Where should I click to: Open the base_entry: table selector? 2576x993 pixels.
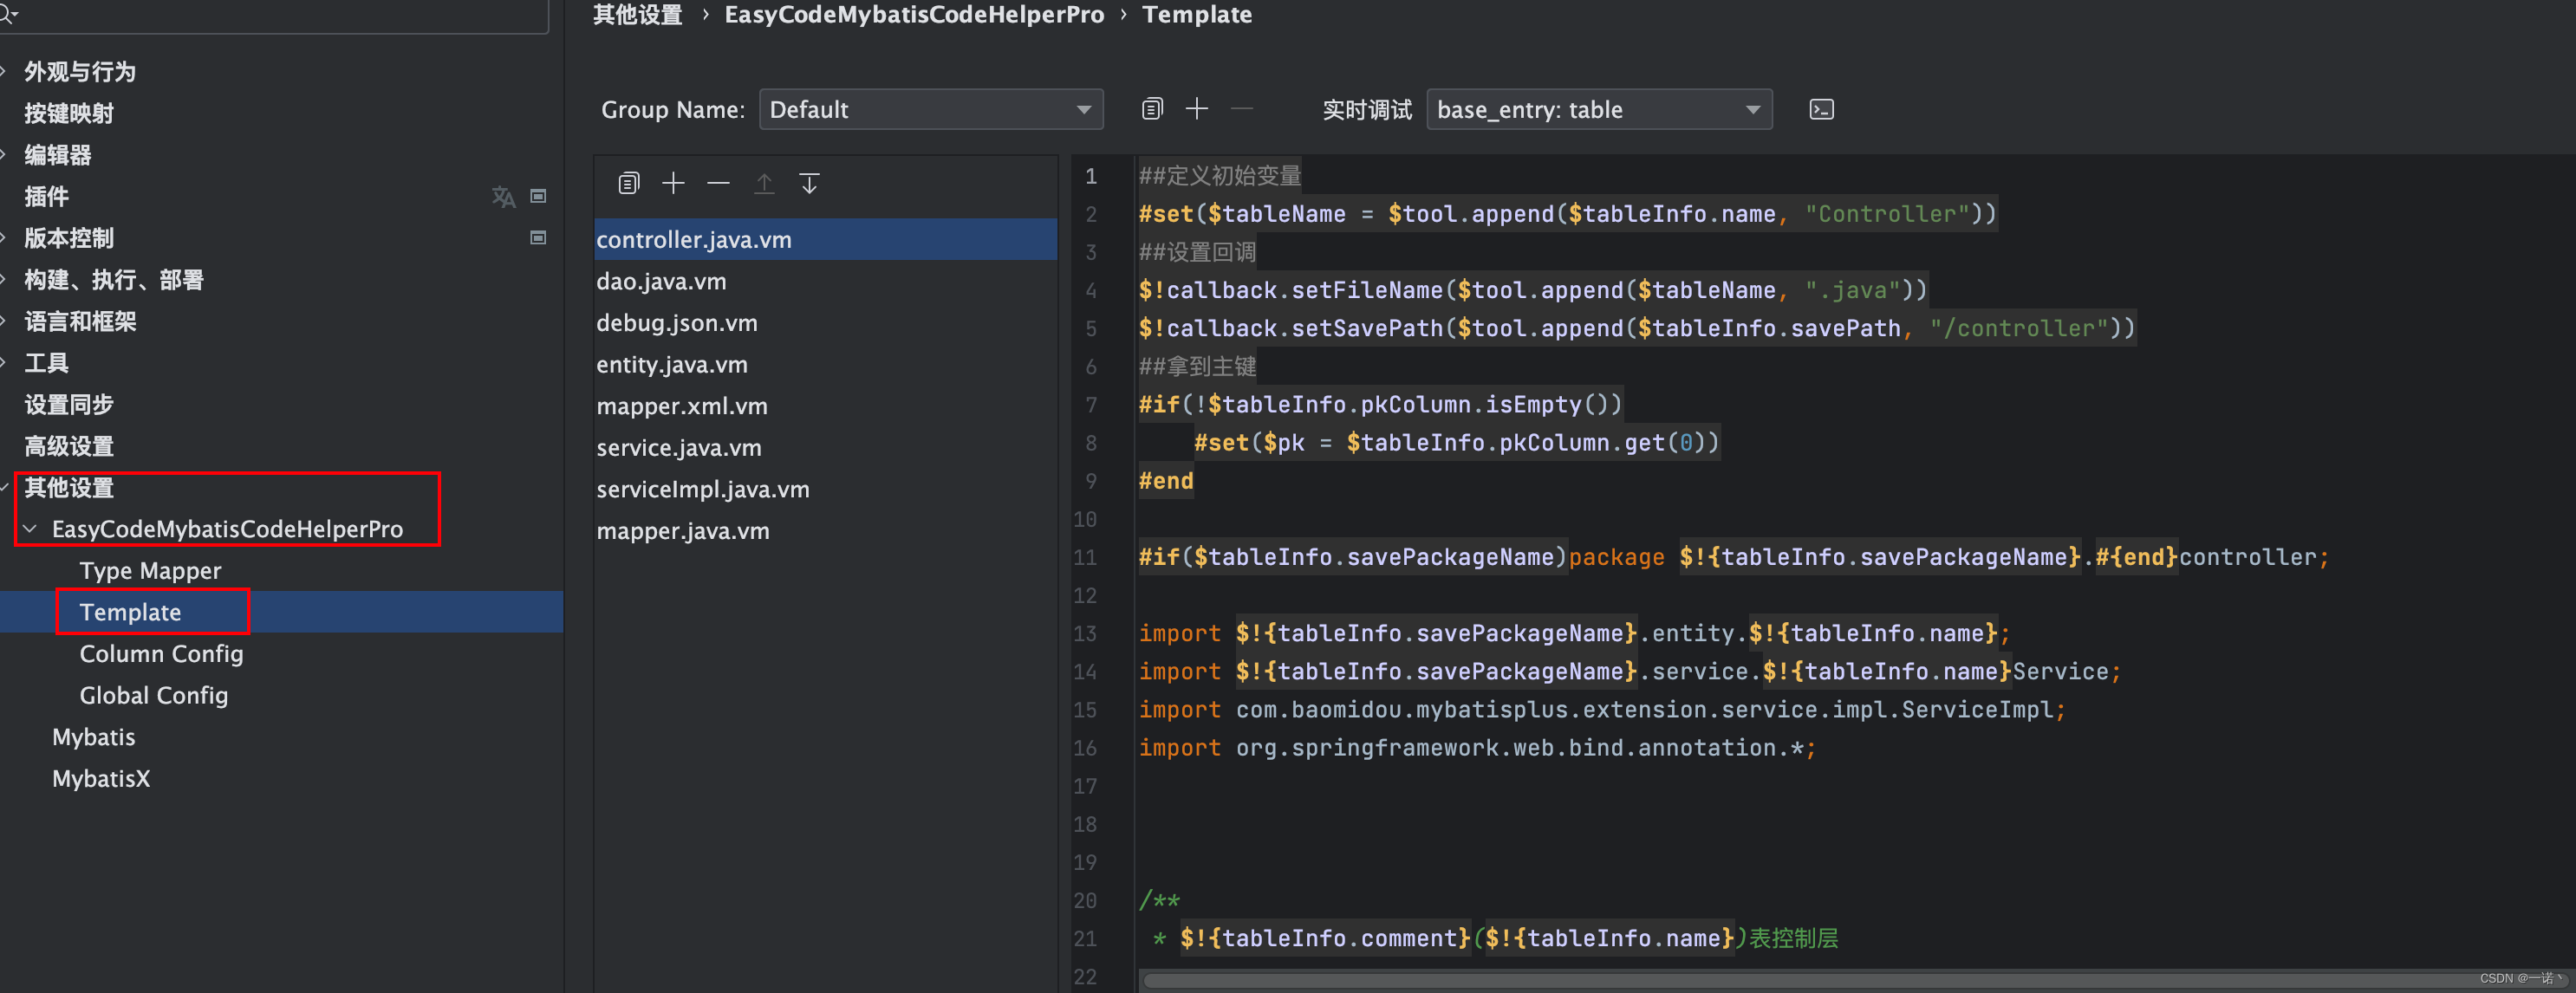[1597, 109]
